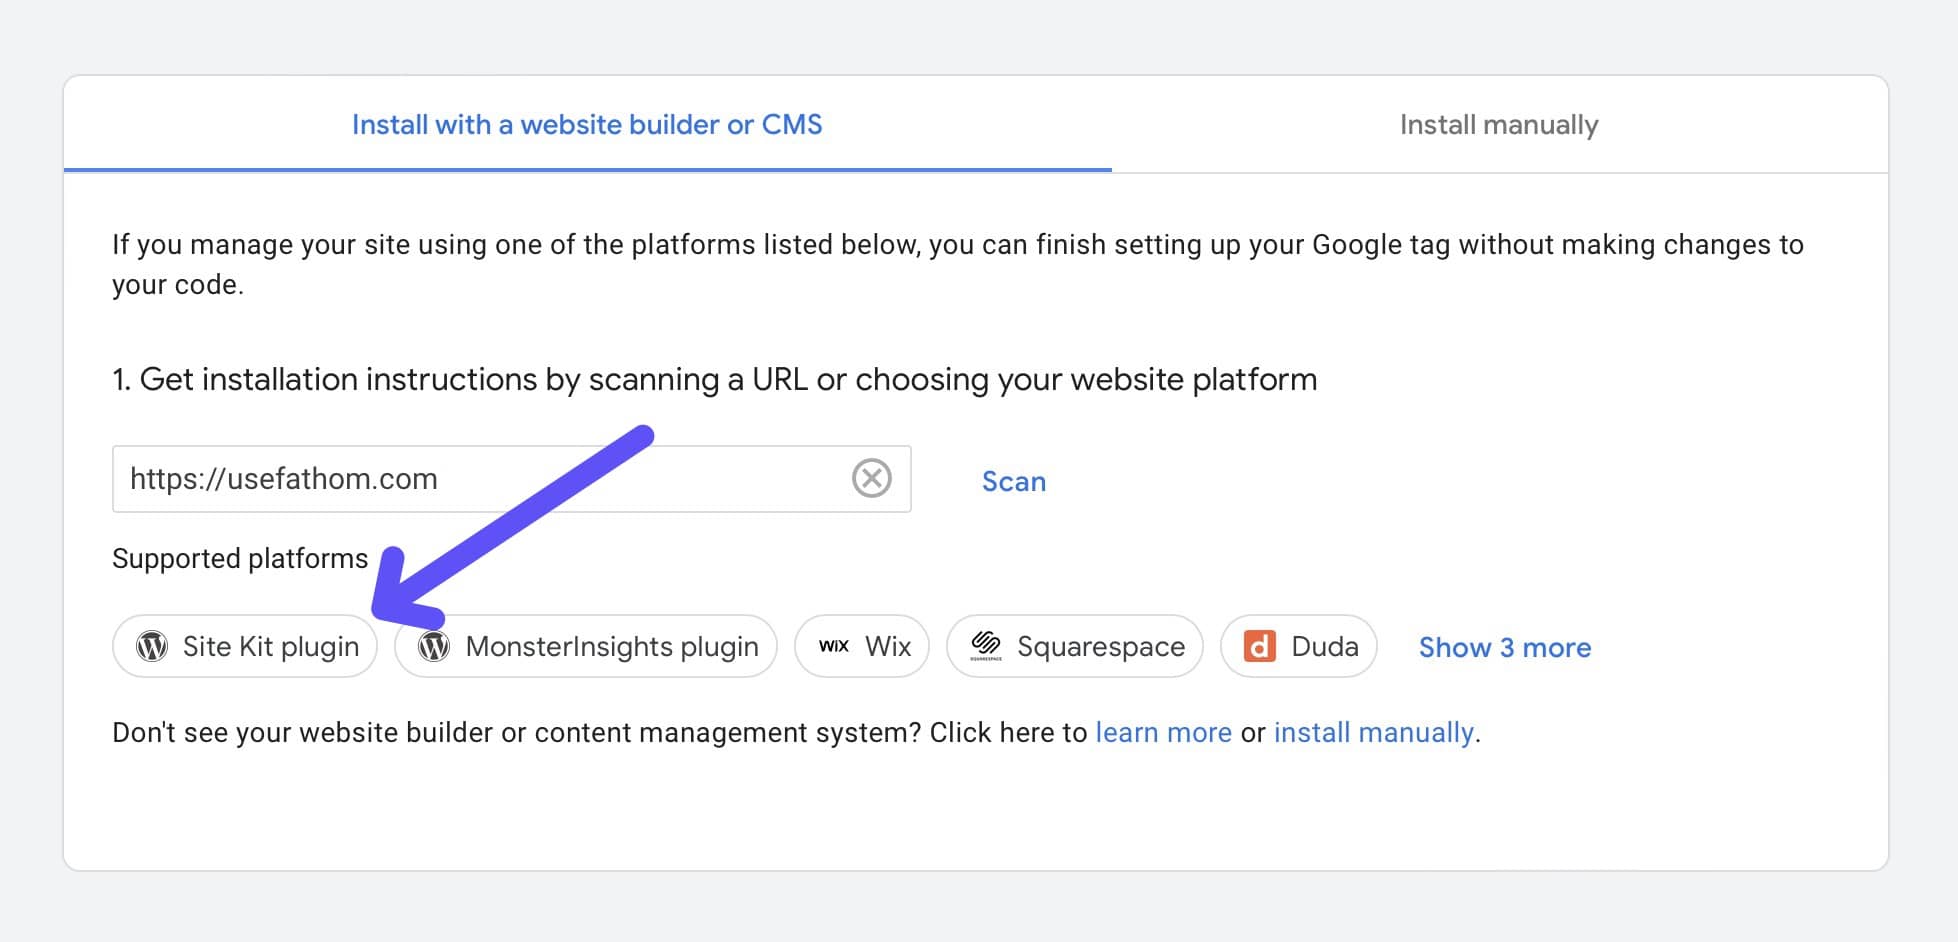Image resolution: width=1958 pixels, height=942 pixels.
Task: Click step 1 installation instructions heading
Action: pyautogui.click(x=714, y=380)
